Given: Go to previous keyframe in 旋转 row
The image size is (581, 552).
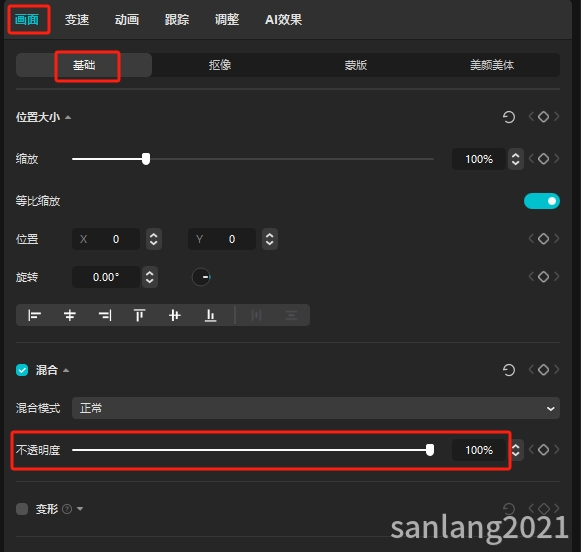Looking at the screenshot, I should 531,276.
